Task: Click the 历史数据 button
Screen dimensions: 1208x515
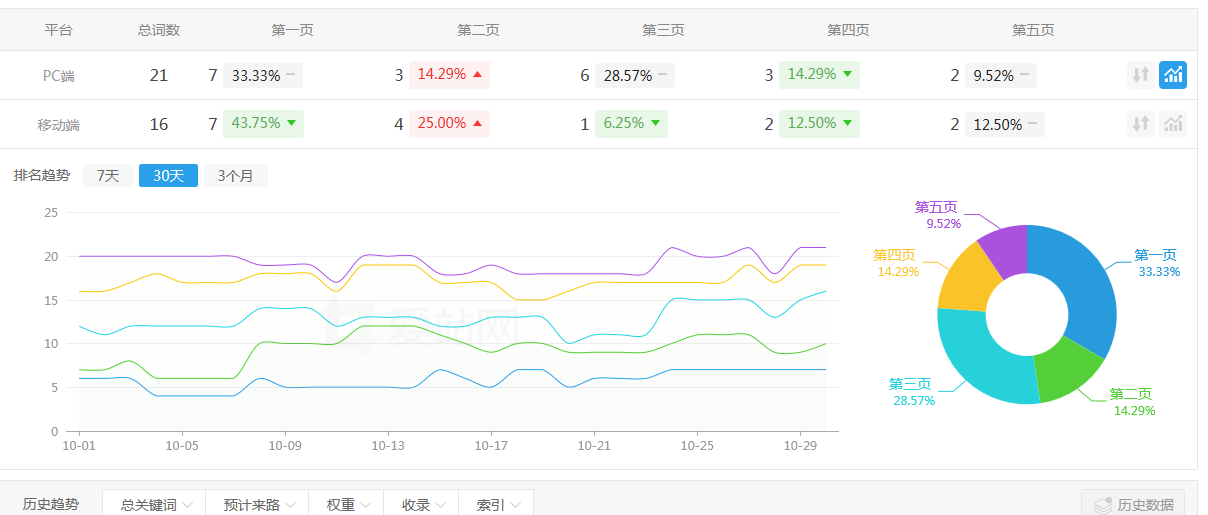Action: click(1133, 505)
